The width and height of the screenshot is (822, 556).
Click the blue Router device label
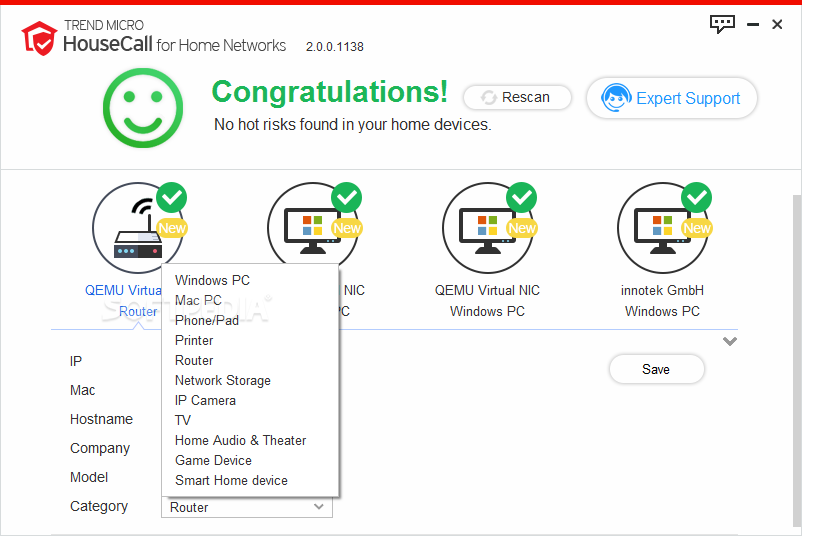point(138,312)
